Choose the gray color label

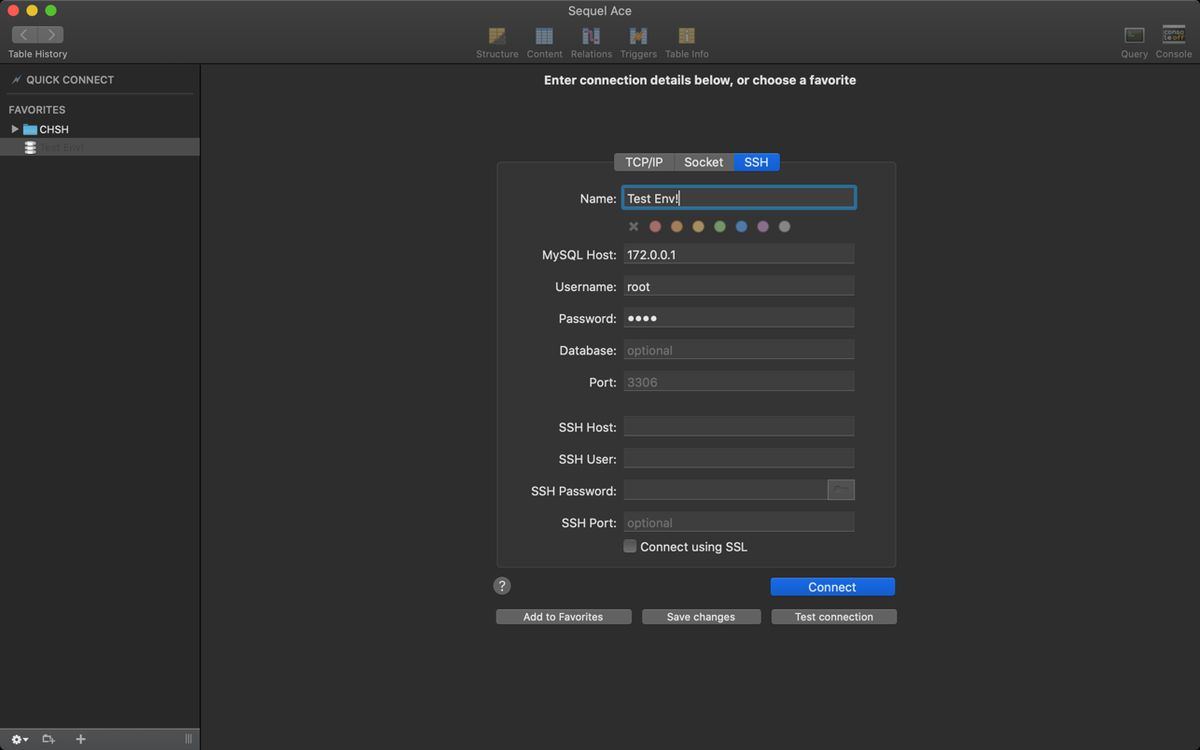tap(784, 227)
